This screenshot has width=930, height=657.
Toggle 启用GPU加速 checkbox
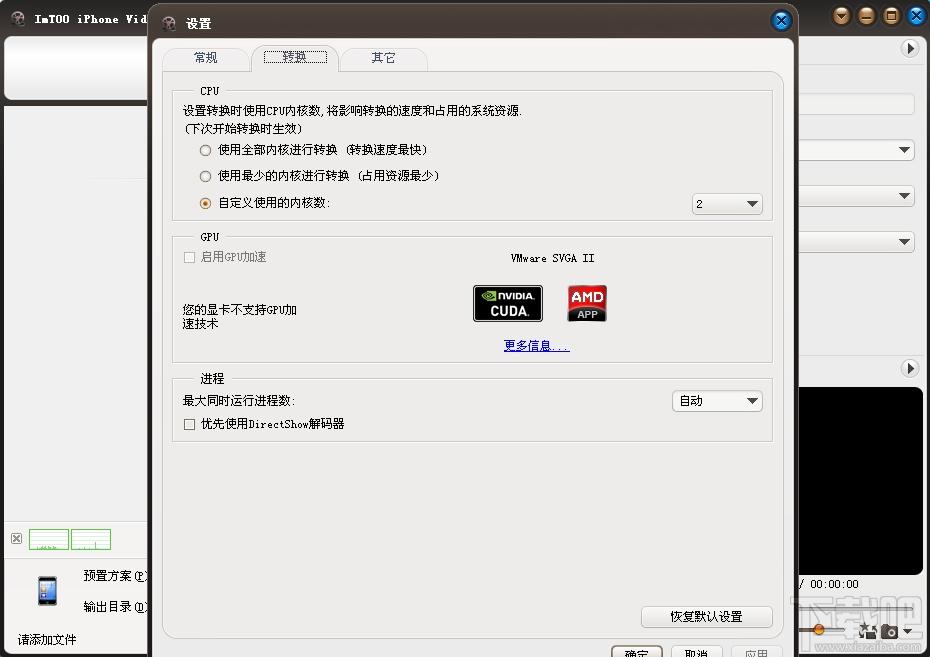coord(189,257)
